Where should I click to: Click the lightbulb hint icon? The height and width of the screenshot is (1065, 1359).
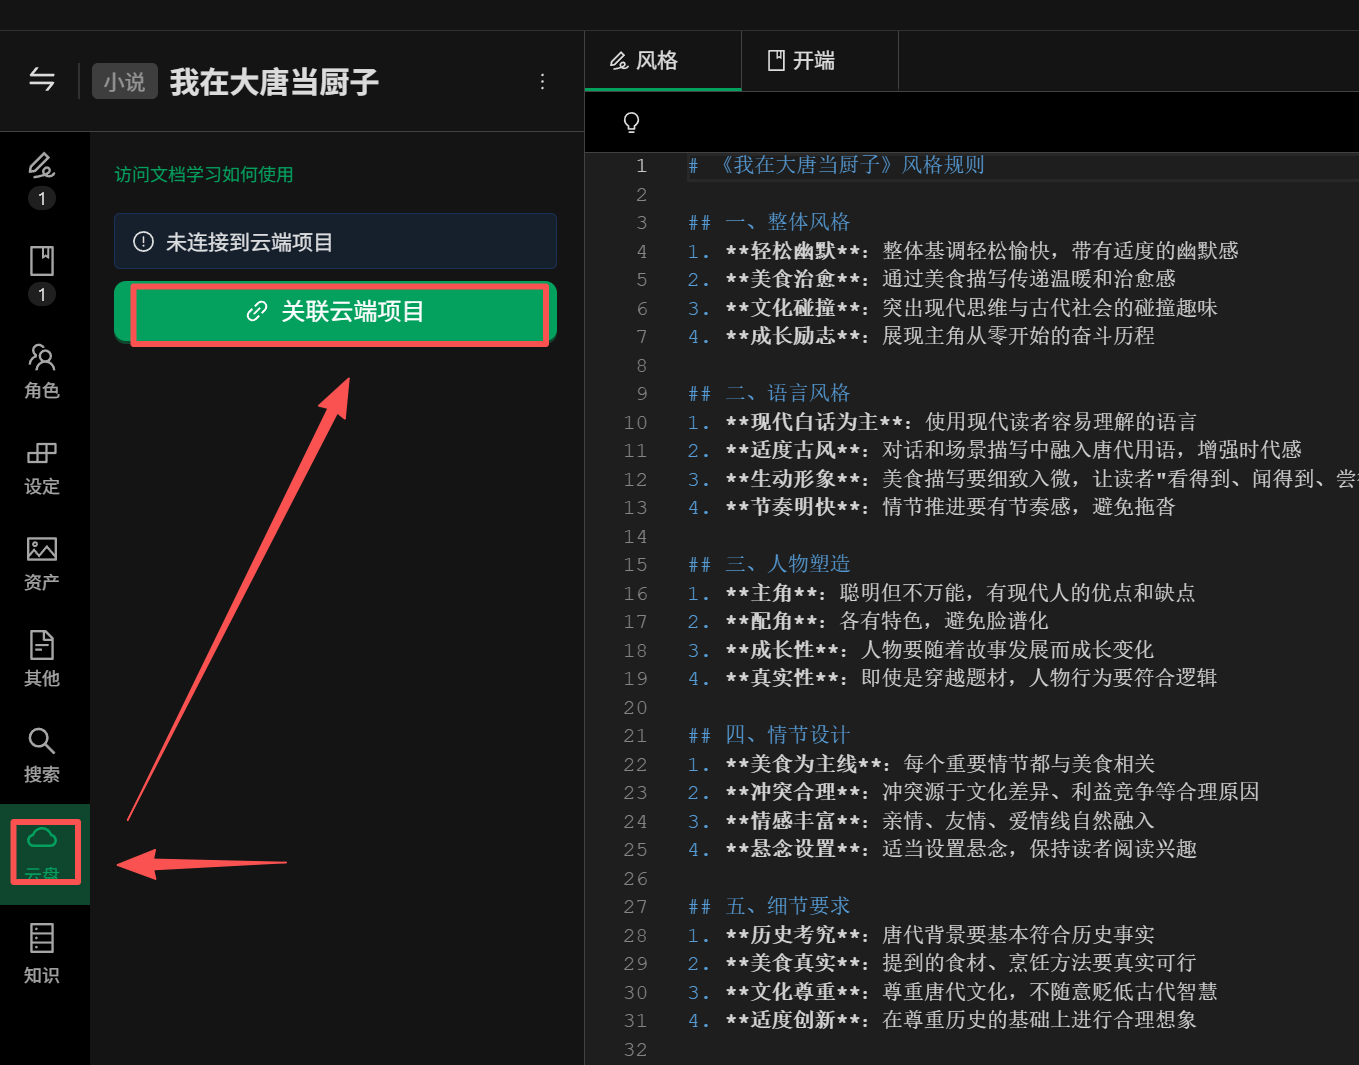click(631, 122)
